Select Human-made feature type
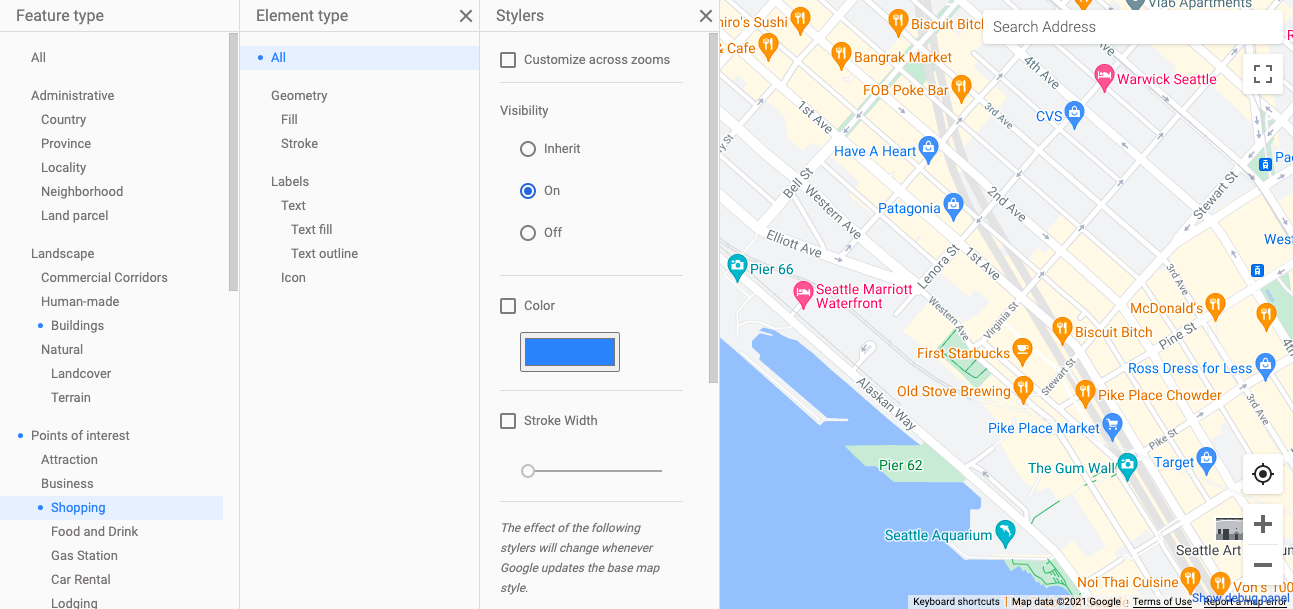Screen dimensions: 1293x609 [80, 302]
